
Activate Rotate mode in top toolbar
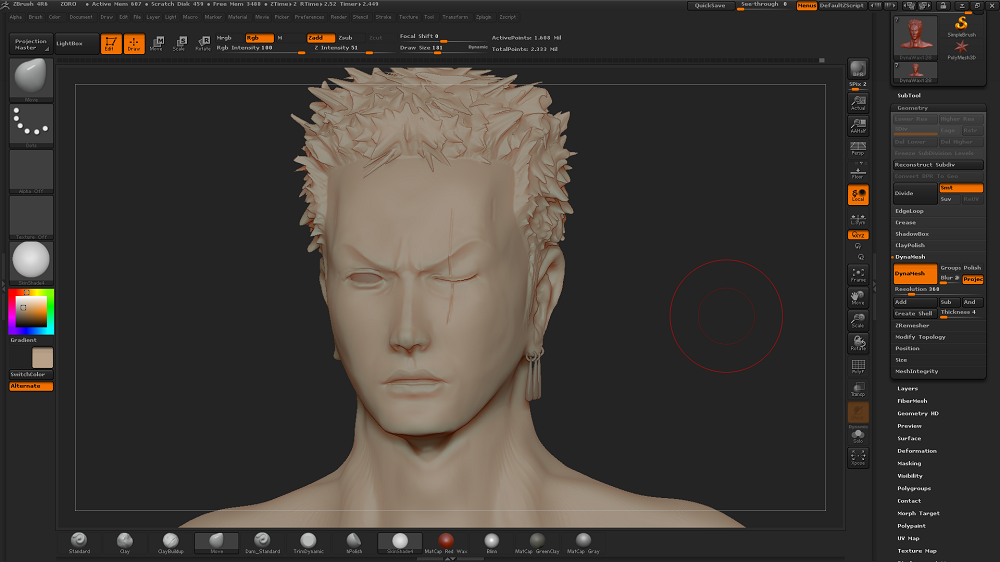[x=203, y=43]
